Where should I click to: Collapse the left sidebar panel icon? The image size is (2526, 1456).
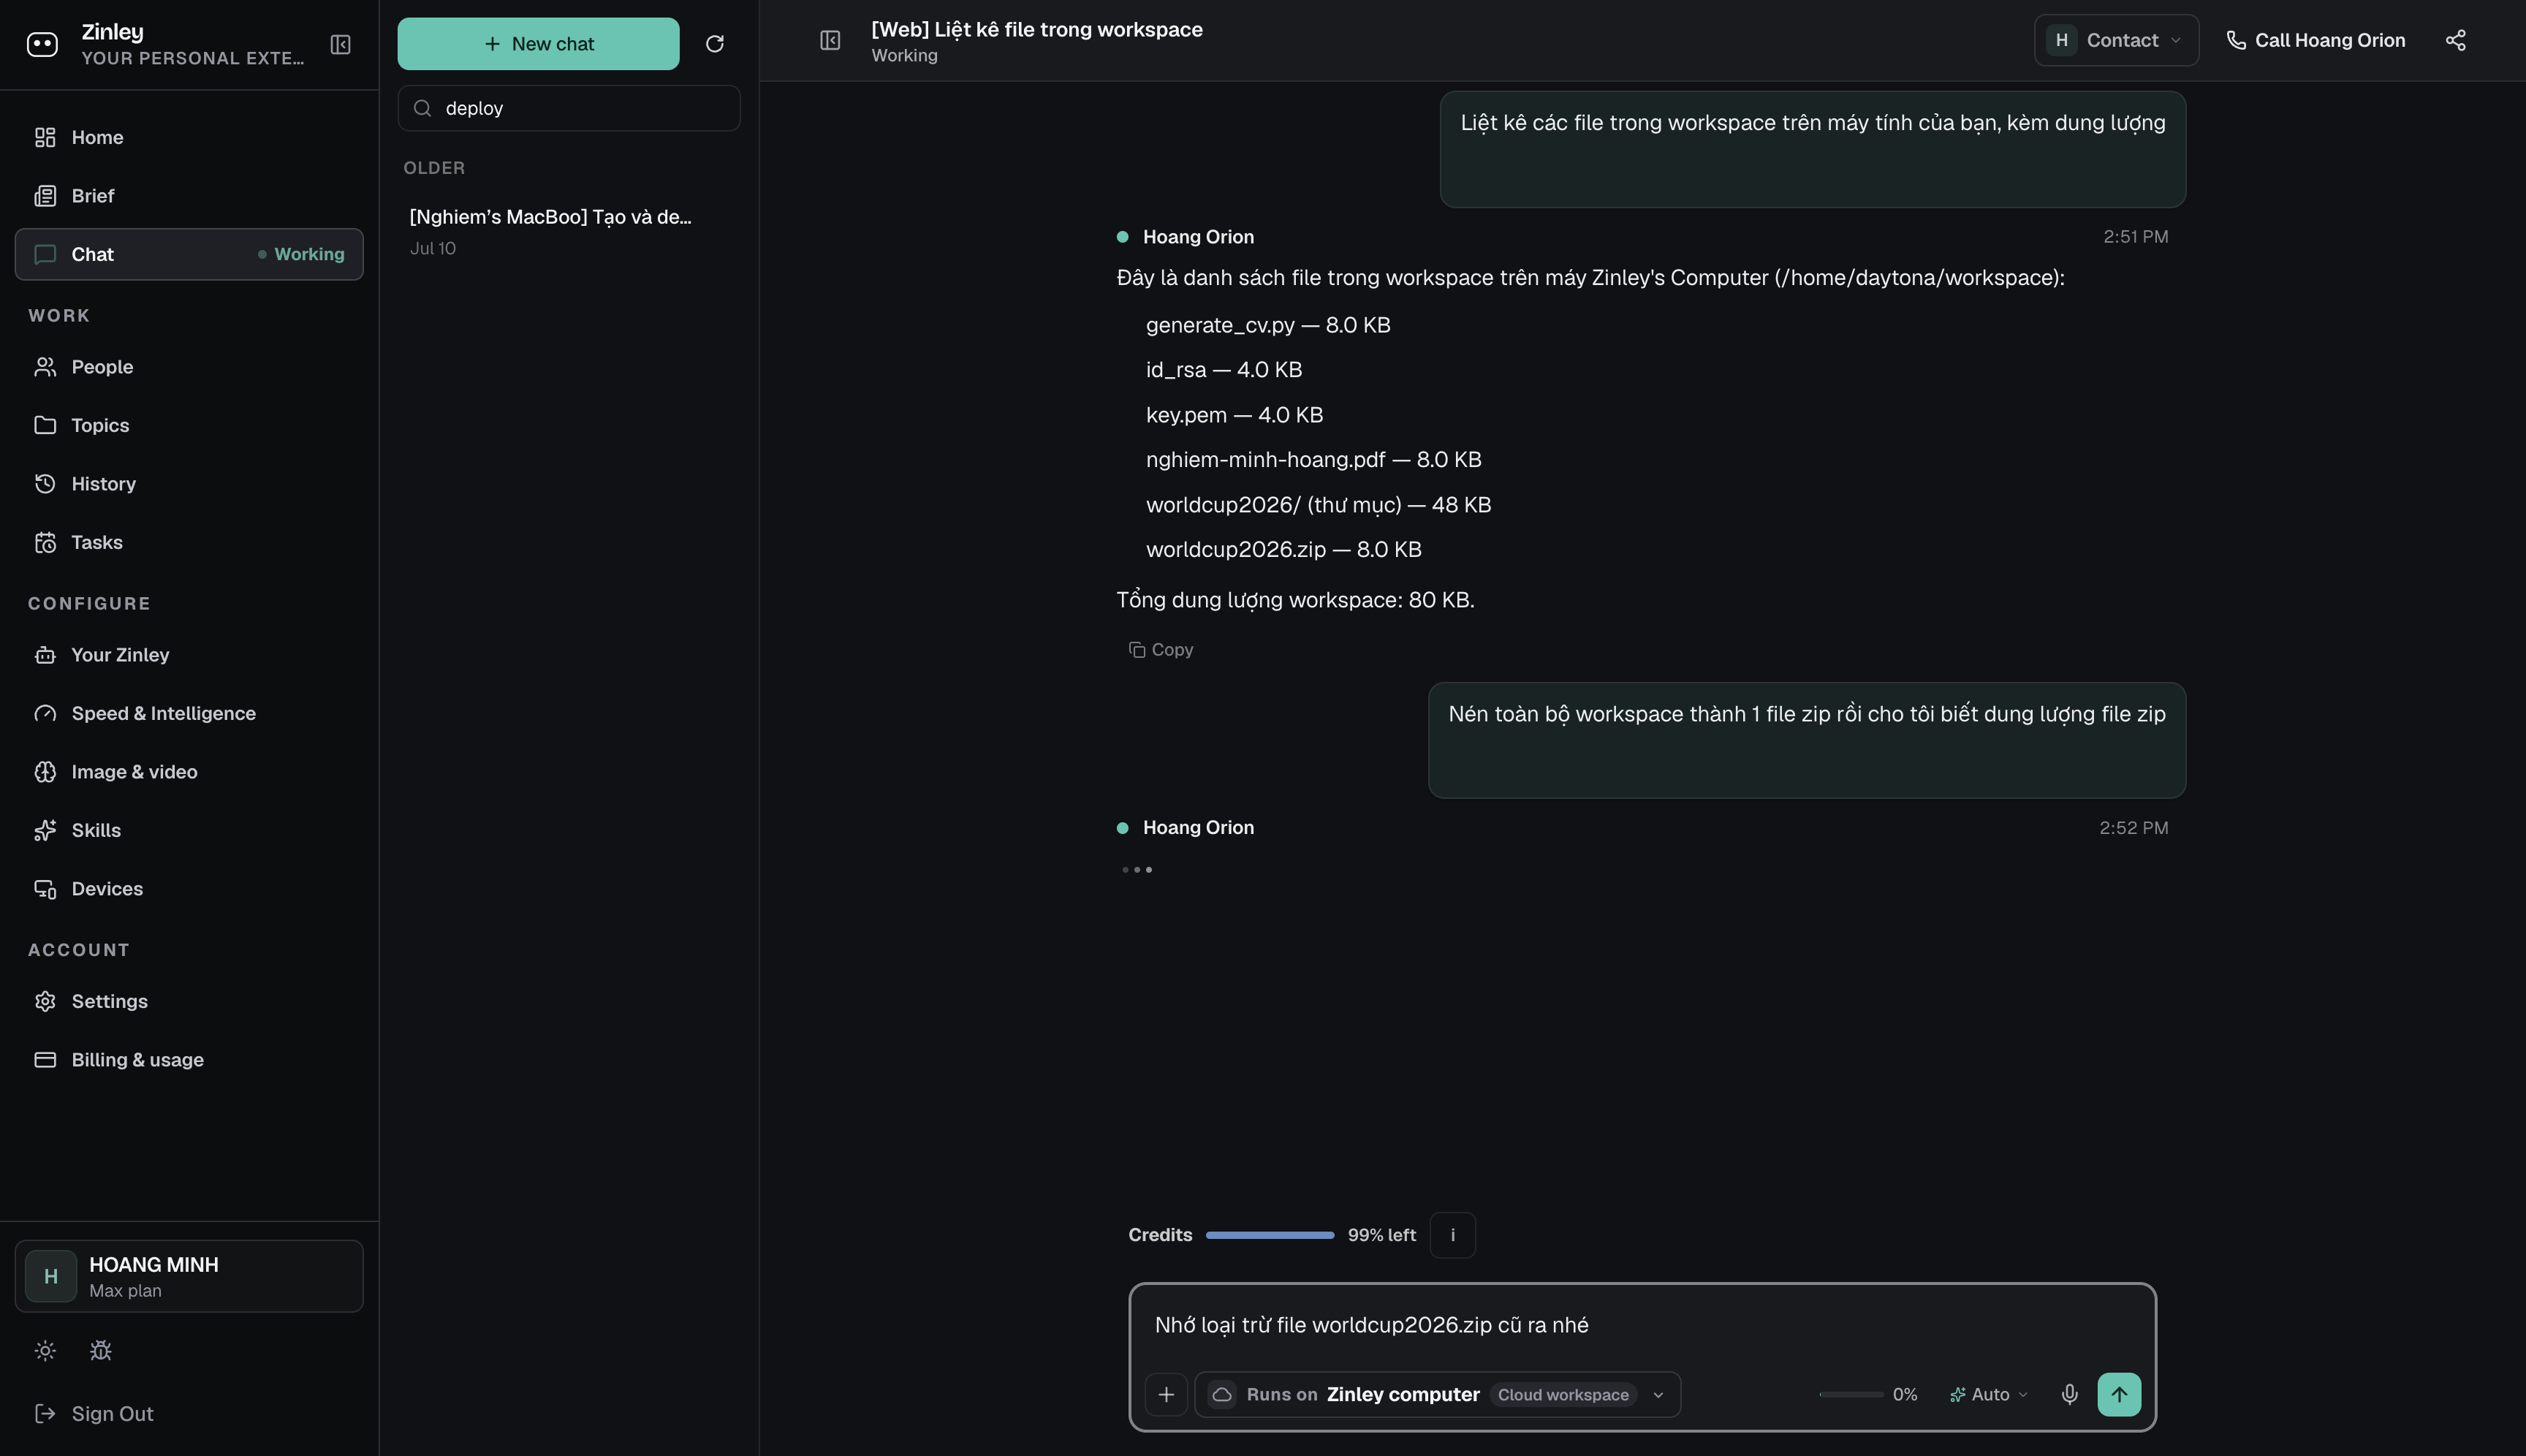(x=340, y=44)
